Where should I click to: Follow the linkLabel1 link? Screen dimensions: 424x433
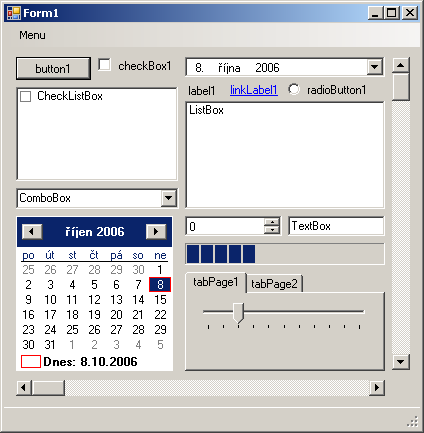[x=254, y=90]
